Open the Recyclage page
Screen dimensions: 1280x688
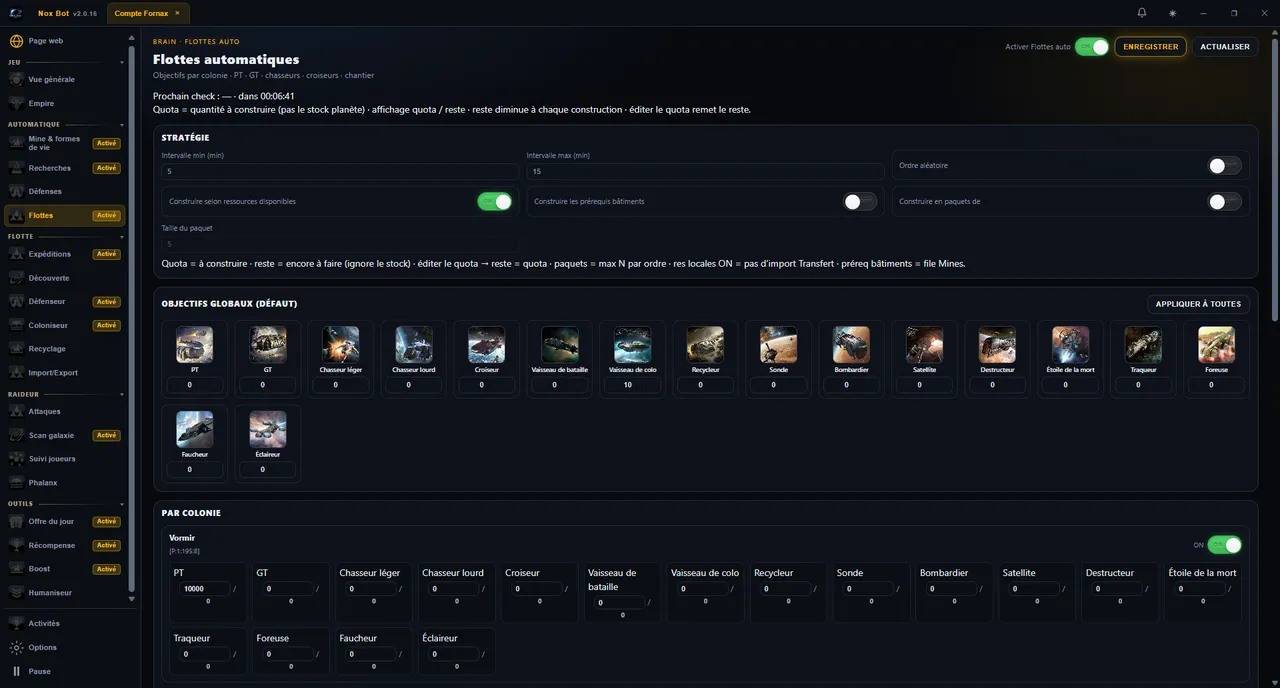point(65,349)
